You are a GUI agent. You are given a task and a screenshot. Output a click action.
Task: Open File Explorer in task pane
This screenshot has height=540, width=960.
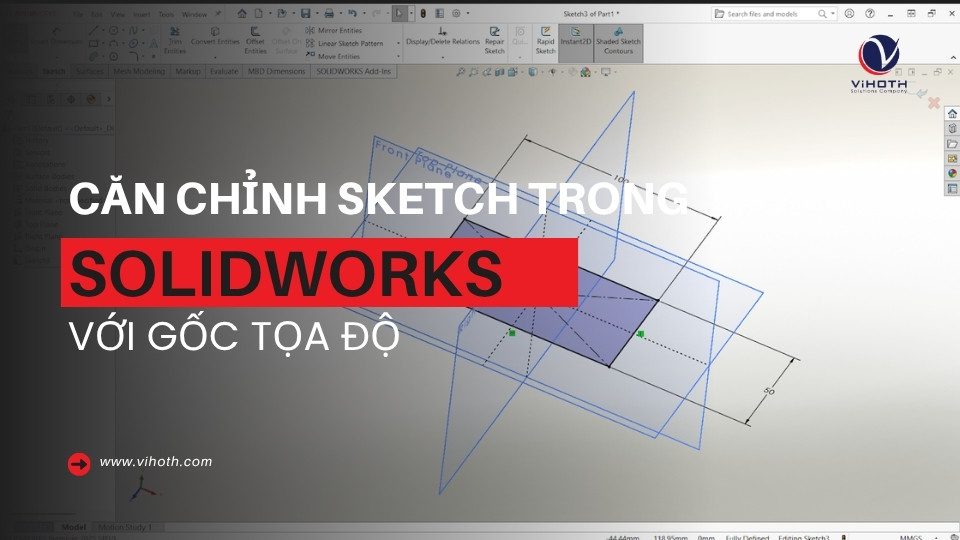coord(952,144)
